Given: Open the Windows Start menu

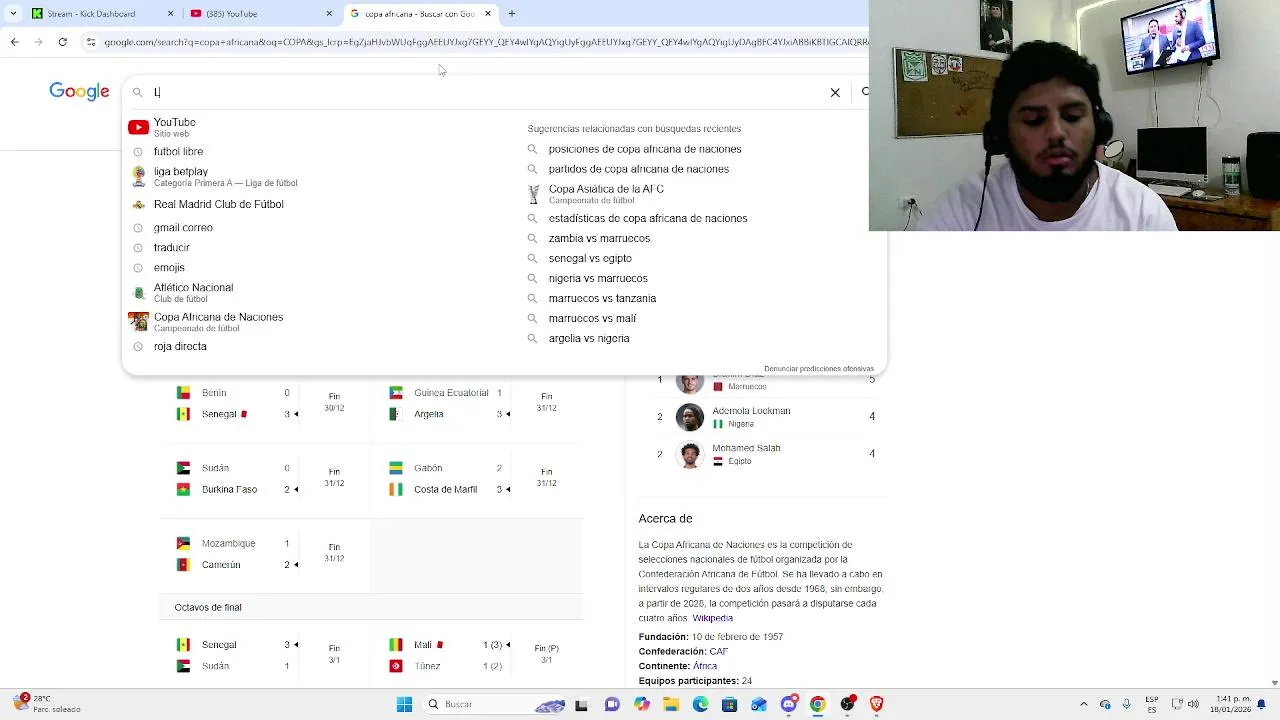Looking at the screenshot, I should point(404,704).
